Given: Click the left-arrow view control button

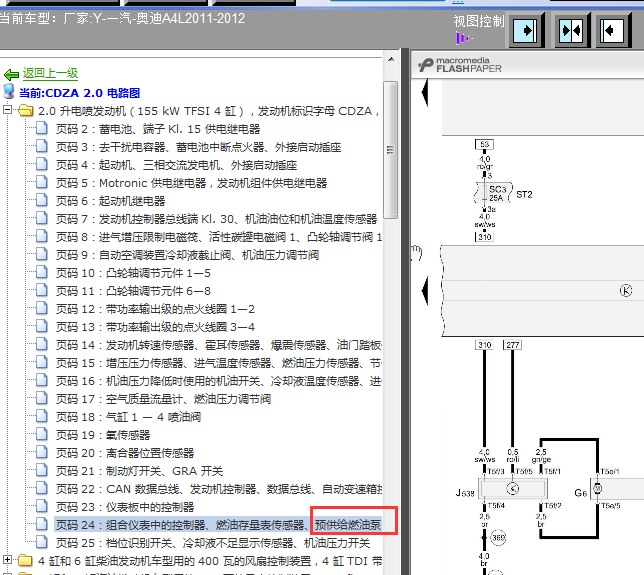Looking at the screenshot, I should click(x=614, y=30).
